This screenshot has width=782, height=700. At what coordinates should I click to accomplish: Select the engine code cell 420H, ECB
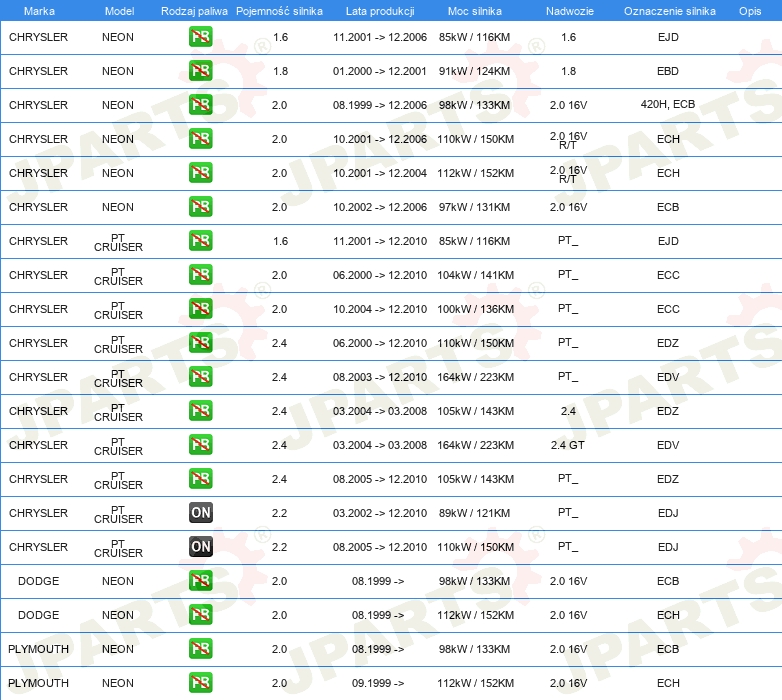[668, 104]
